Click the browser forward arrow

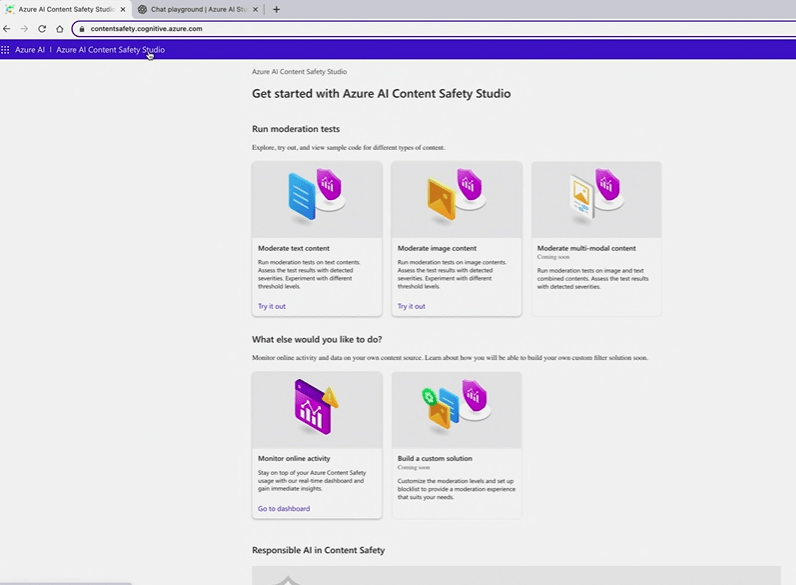24,29
